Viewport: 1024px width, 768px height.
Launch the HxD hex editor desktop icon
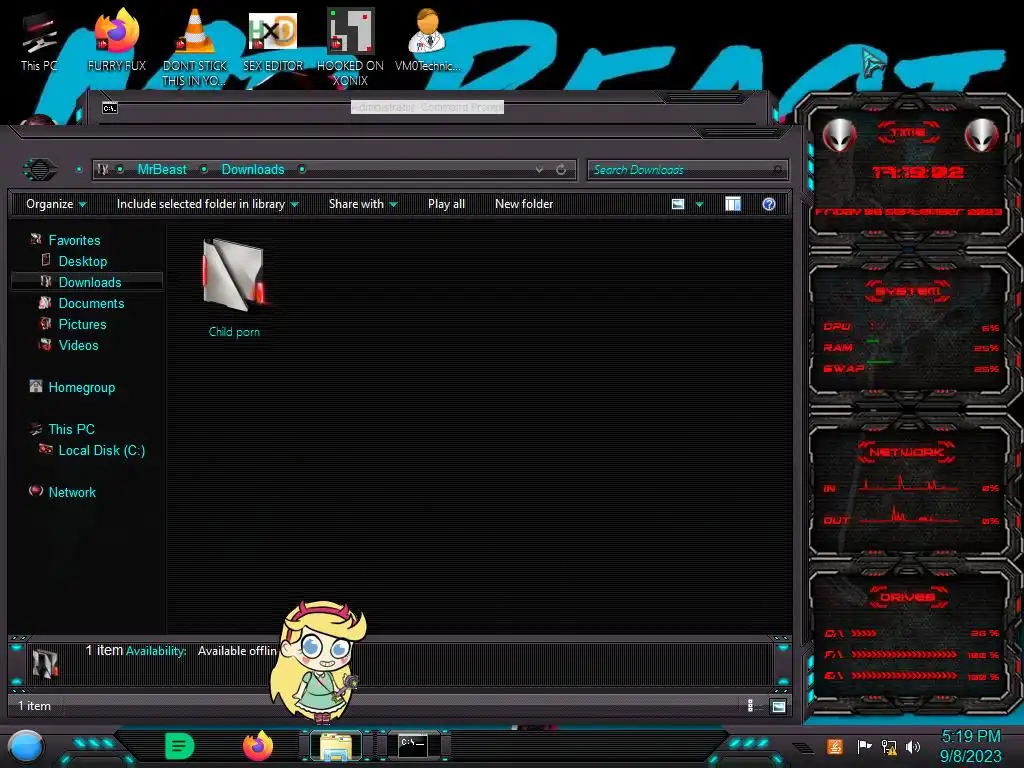coord(273,40)
